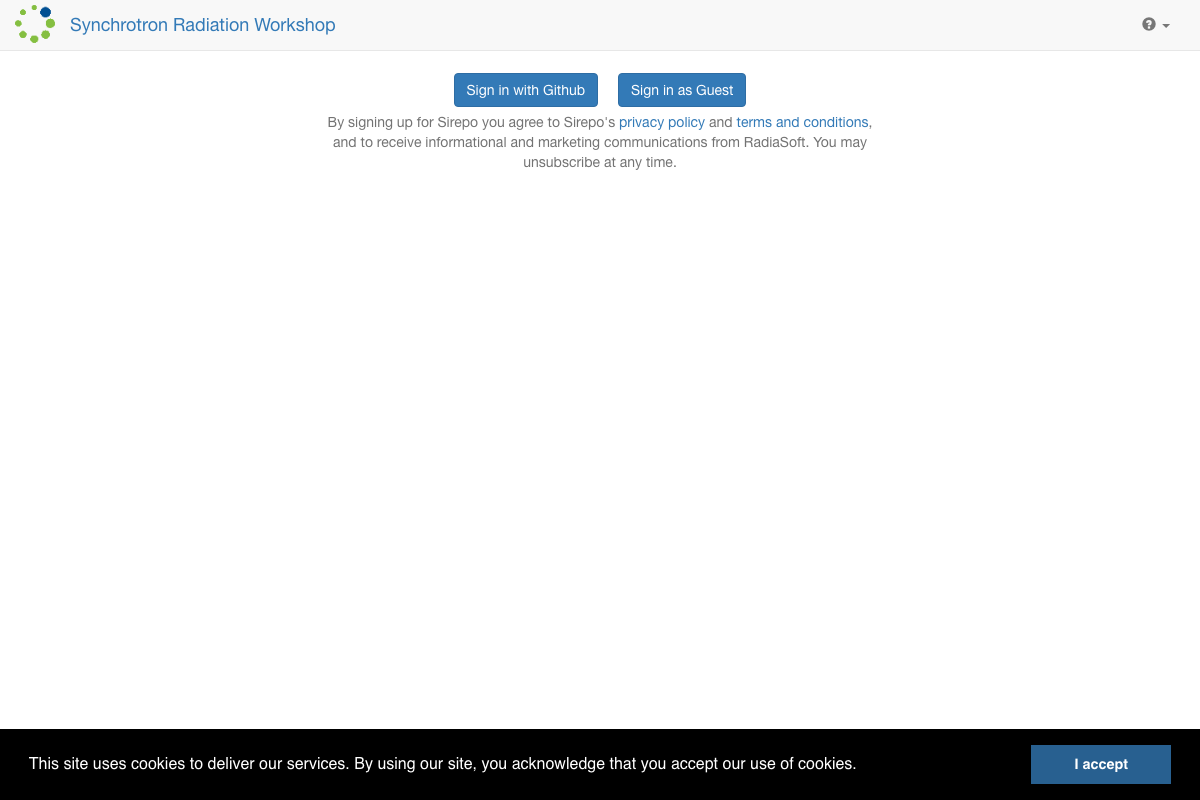Open Synchrotron Radiation Workshop title link
This screenshot has height=800, width=1200.
pos(203,25)
